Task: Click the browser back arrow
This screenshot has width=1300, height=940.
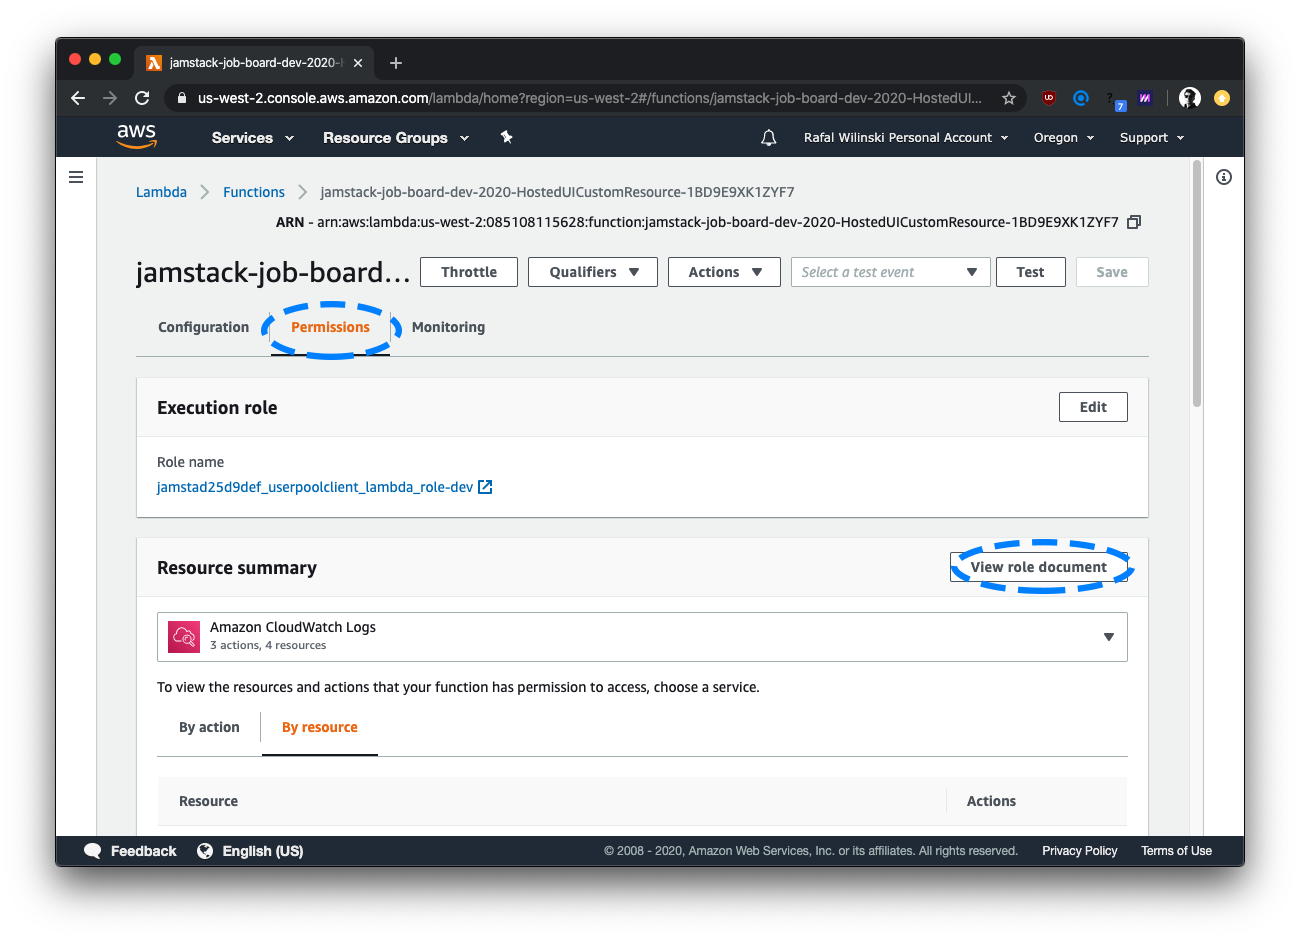Action: click(x=78, y=98)
